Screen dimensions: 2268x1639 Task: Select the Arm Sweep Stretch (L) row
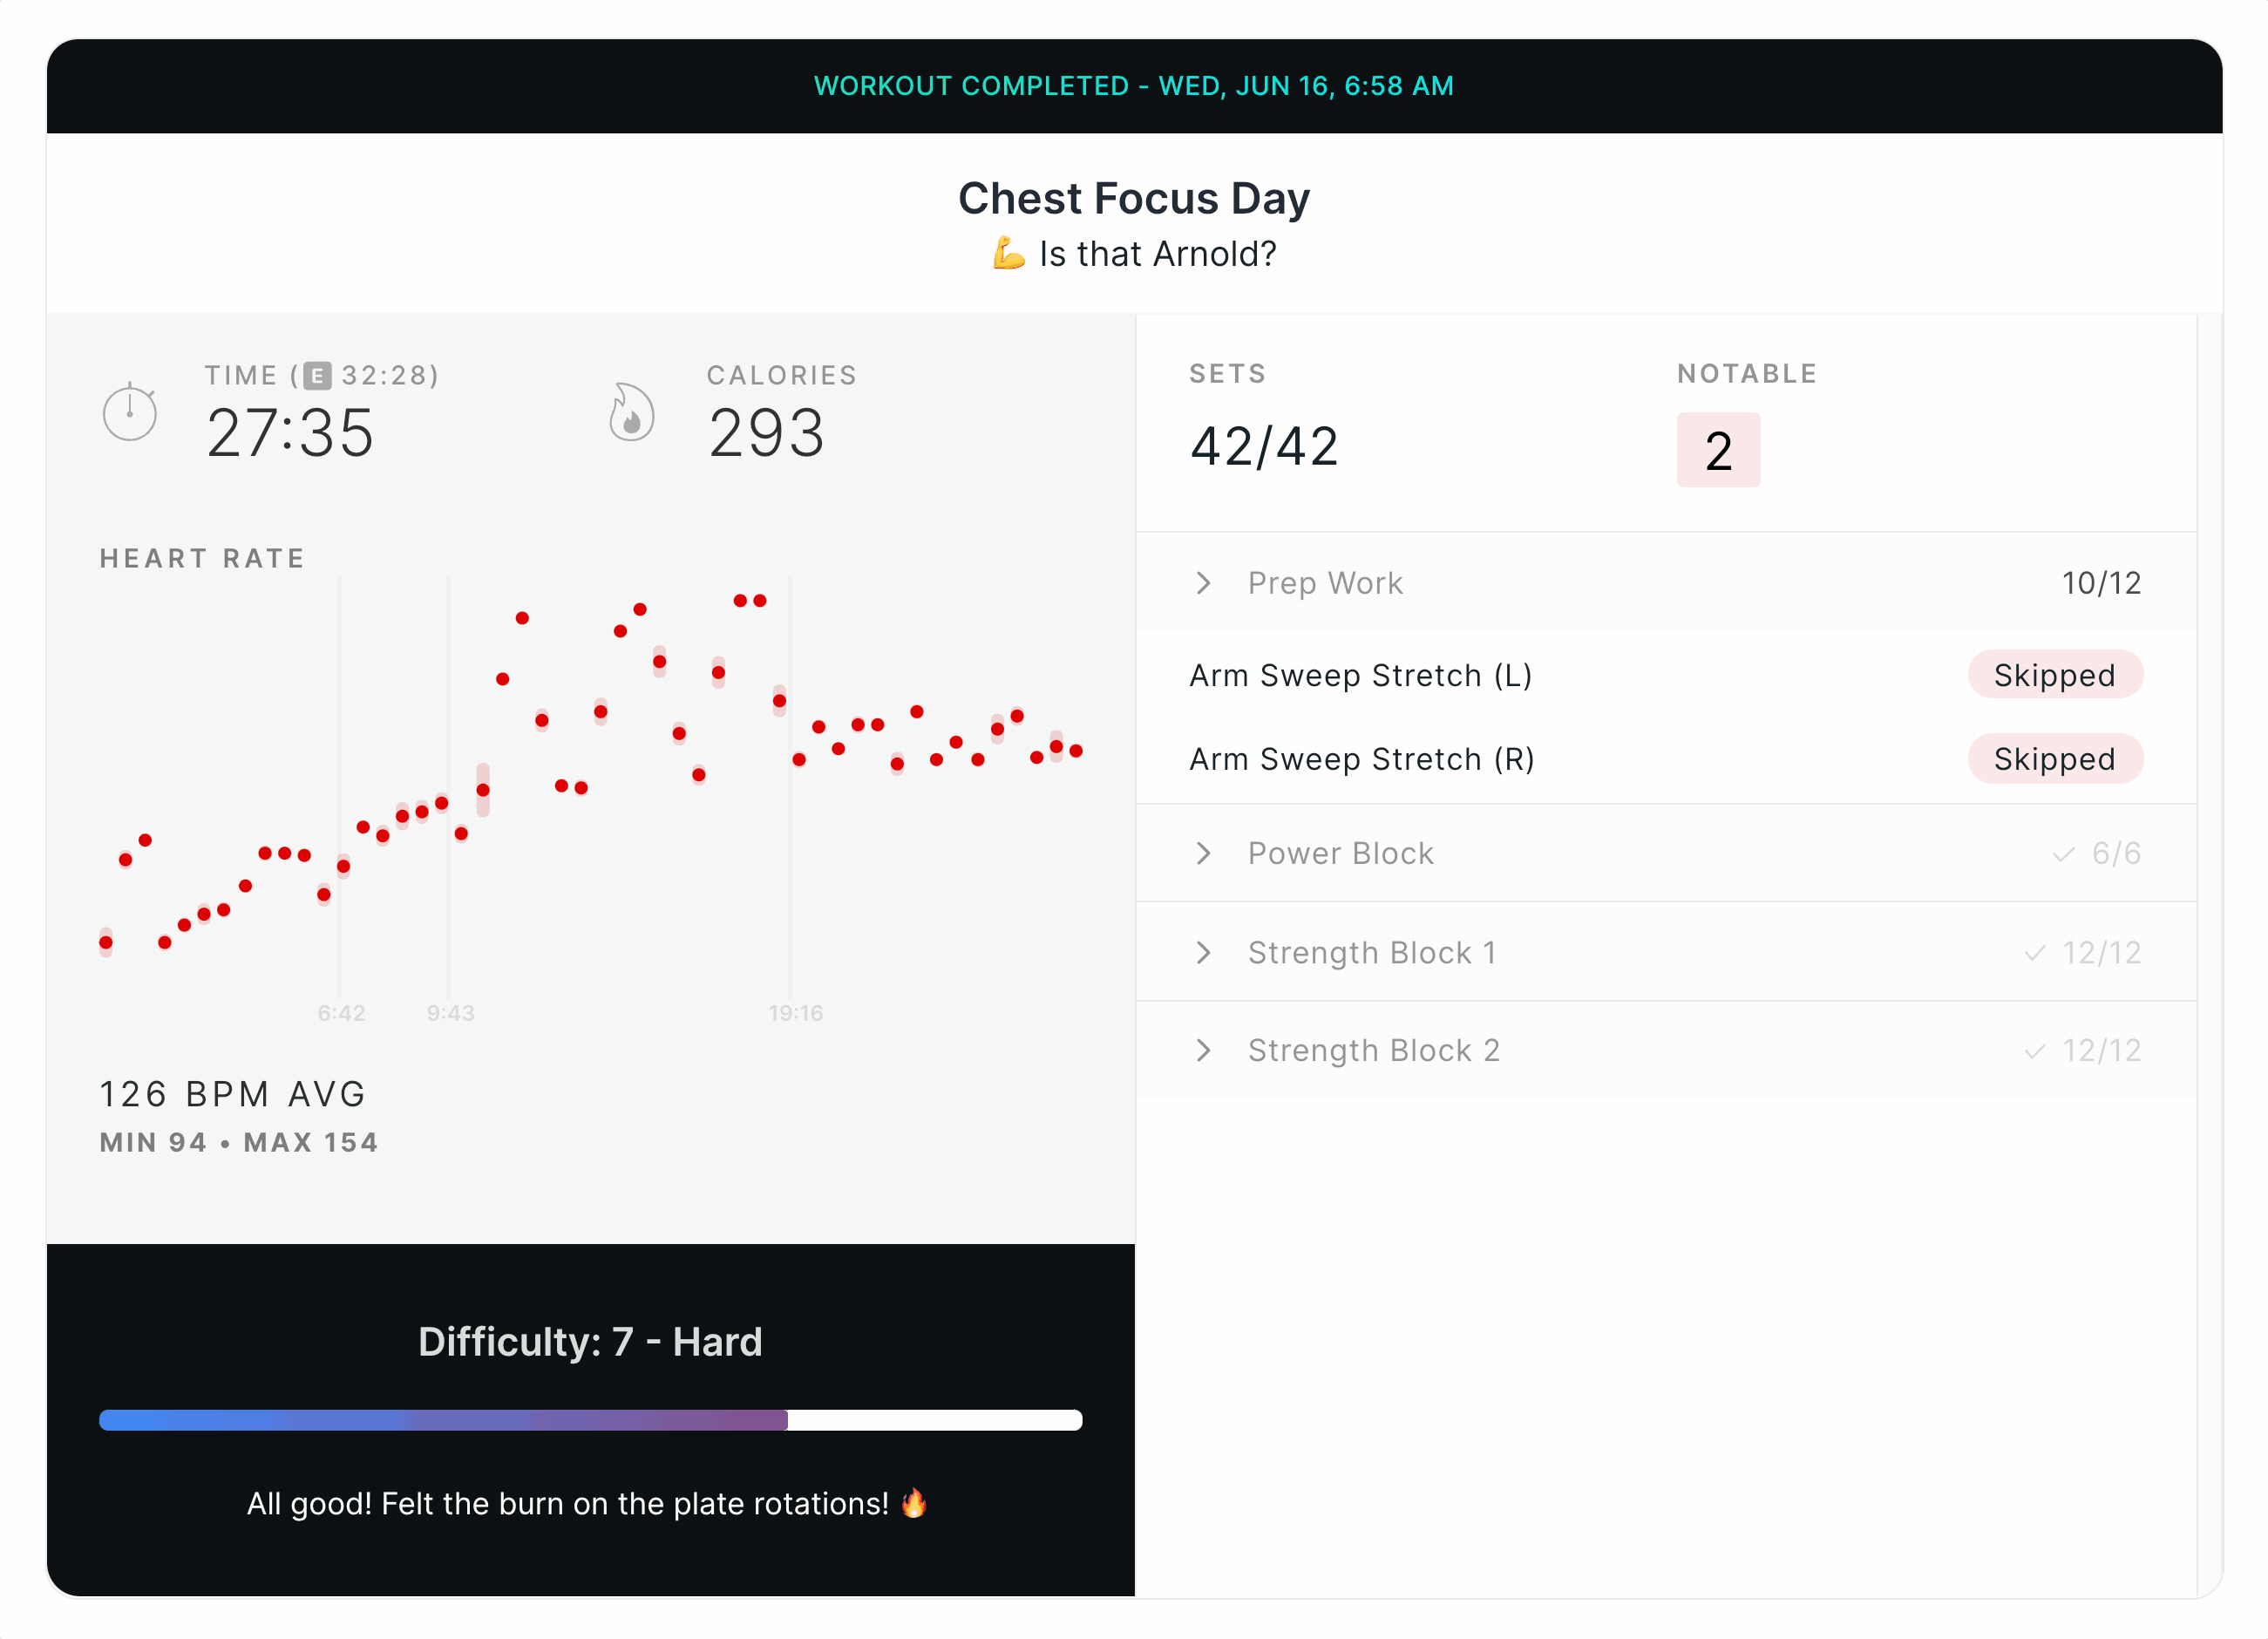[x=1666, y=675]
